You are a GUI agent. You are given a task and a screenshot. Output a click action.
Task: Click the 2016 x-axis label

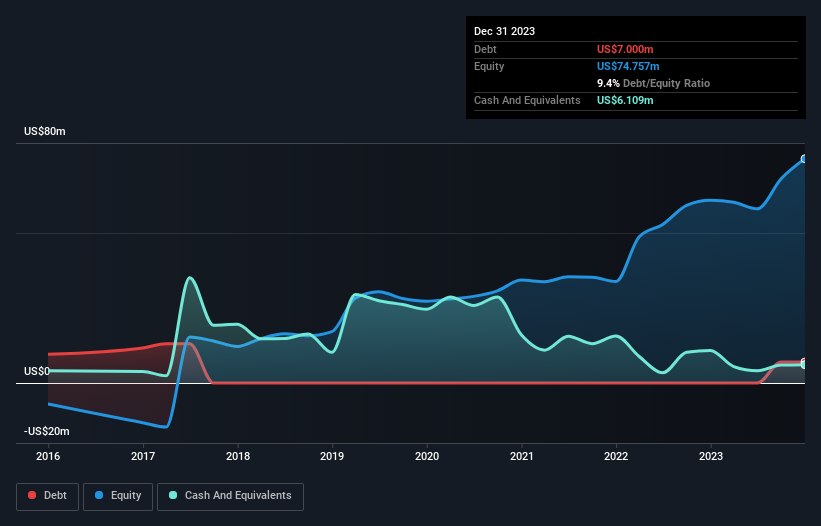[x=48, y=456]
